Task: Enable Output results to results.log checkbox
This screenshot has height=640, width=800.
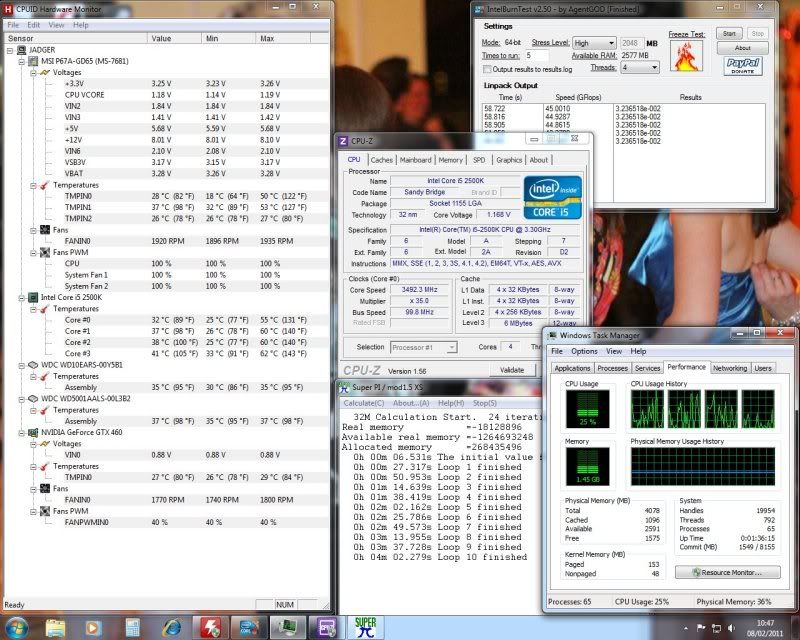Action: (x=487, y=69)
